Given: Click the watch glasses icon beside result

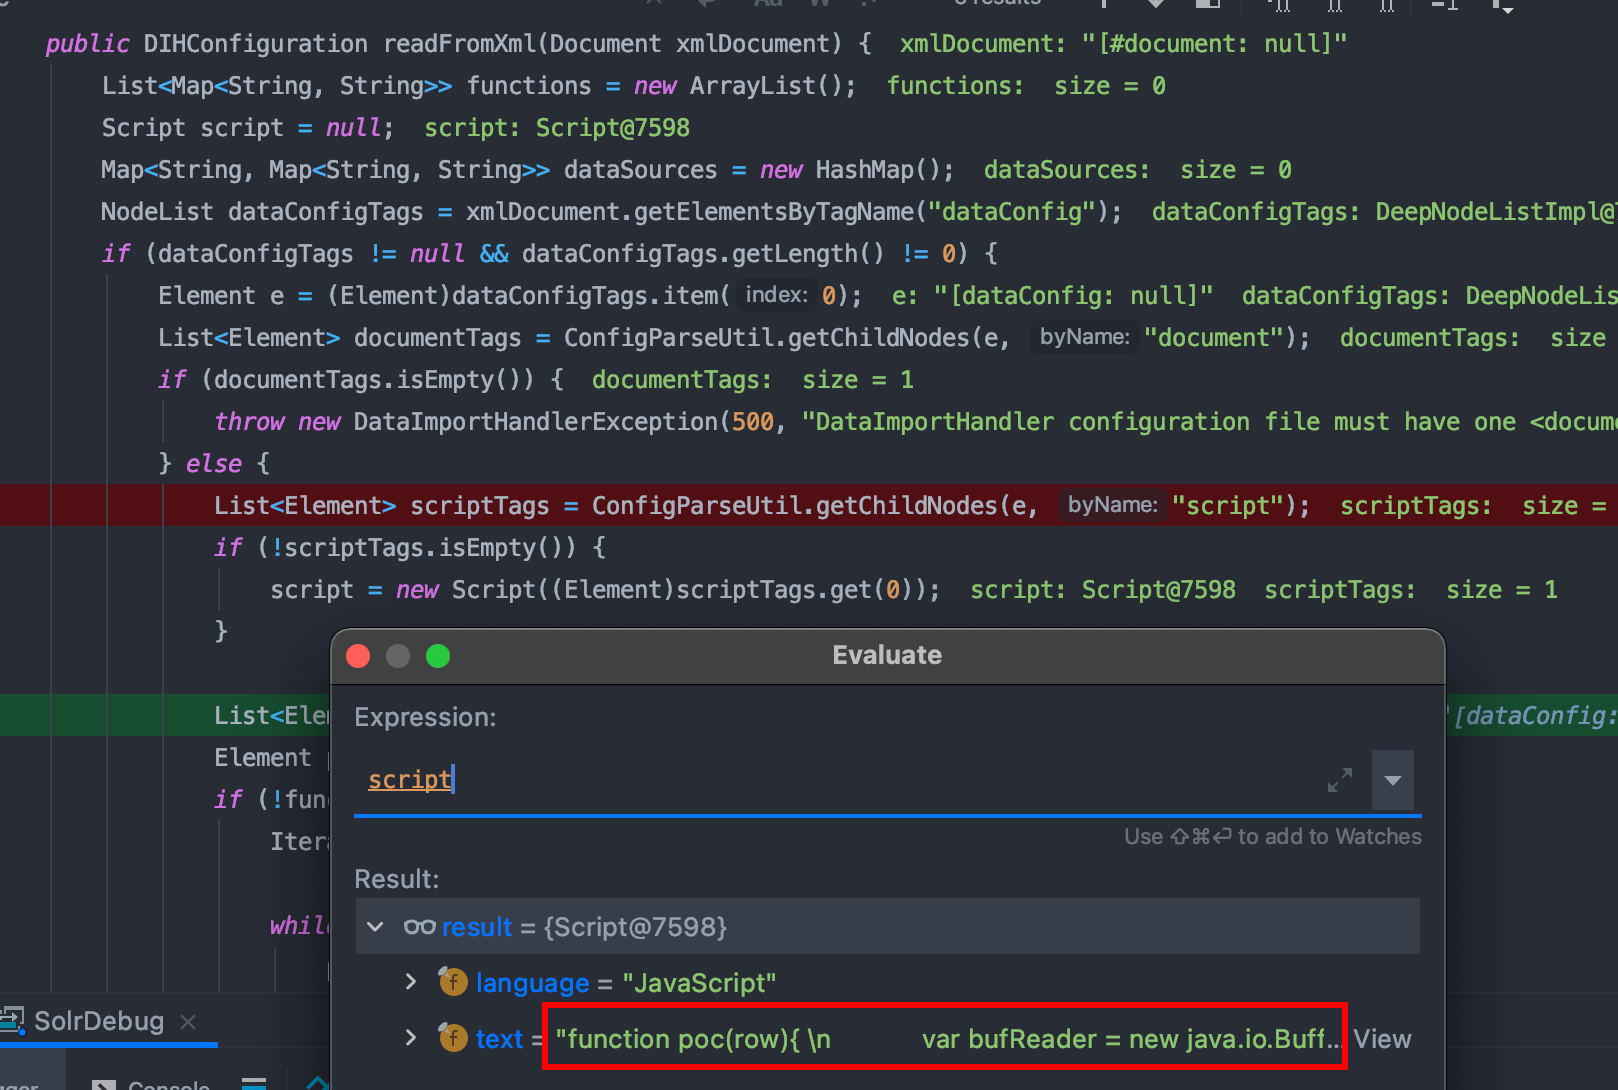Looking at the screenshot, I should (419, 927).
